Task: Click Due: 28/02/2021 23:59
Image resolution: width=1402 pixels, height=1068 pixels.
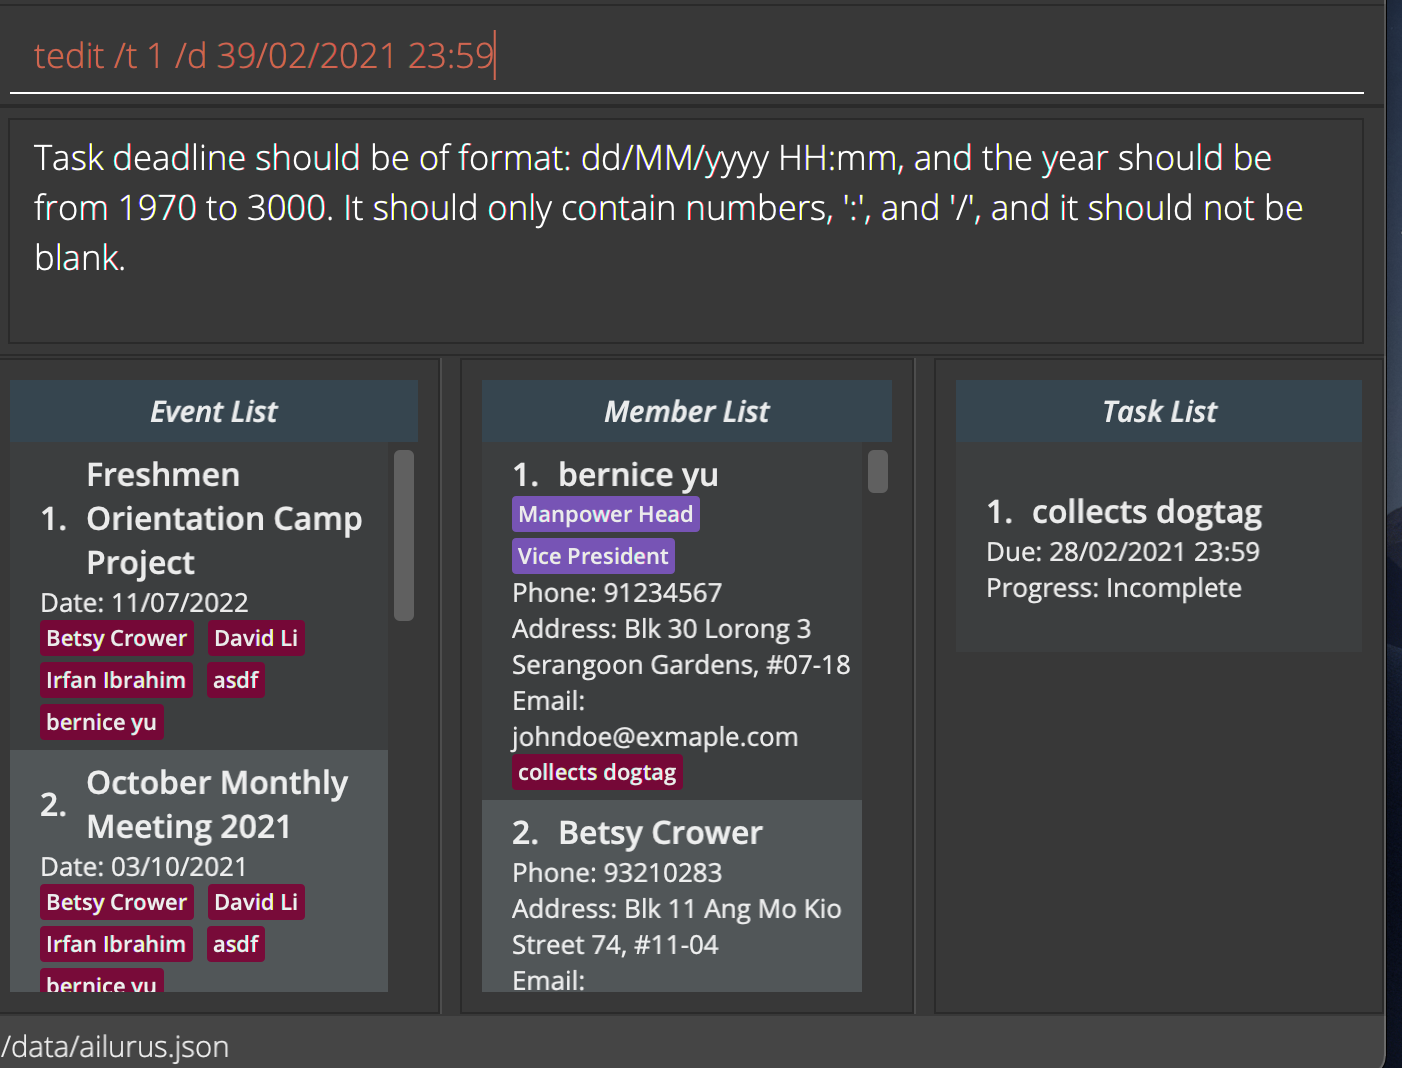Action: click(1123, 551)
